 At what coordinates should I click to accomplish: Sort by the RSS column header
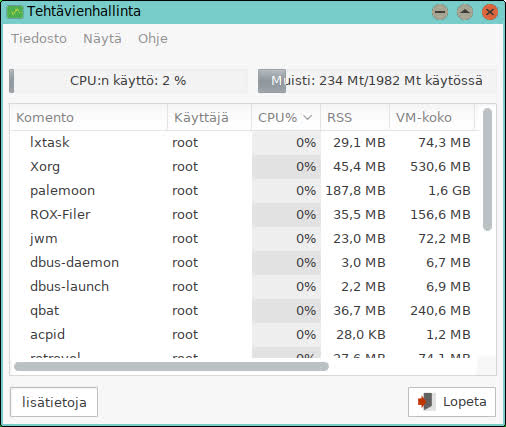tap(355, 117)
